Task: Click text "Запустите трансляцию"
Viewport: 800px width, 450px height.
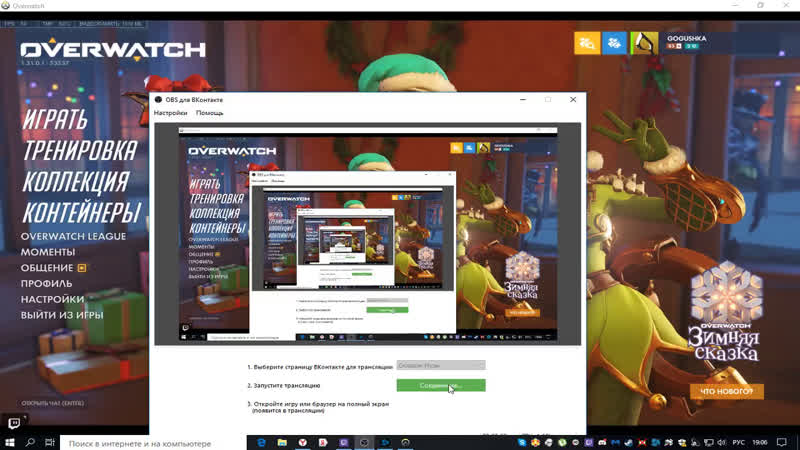Action: tap(287, 386)
